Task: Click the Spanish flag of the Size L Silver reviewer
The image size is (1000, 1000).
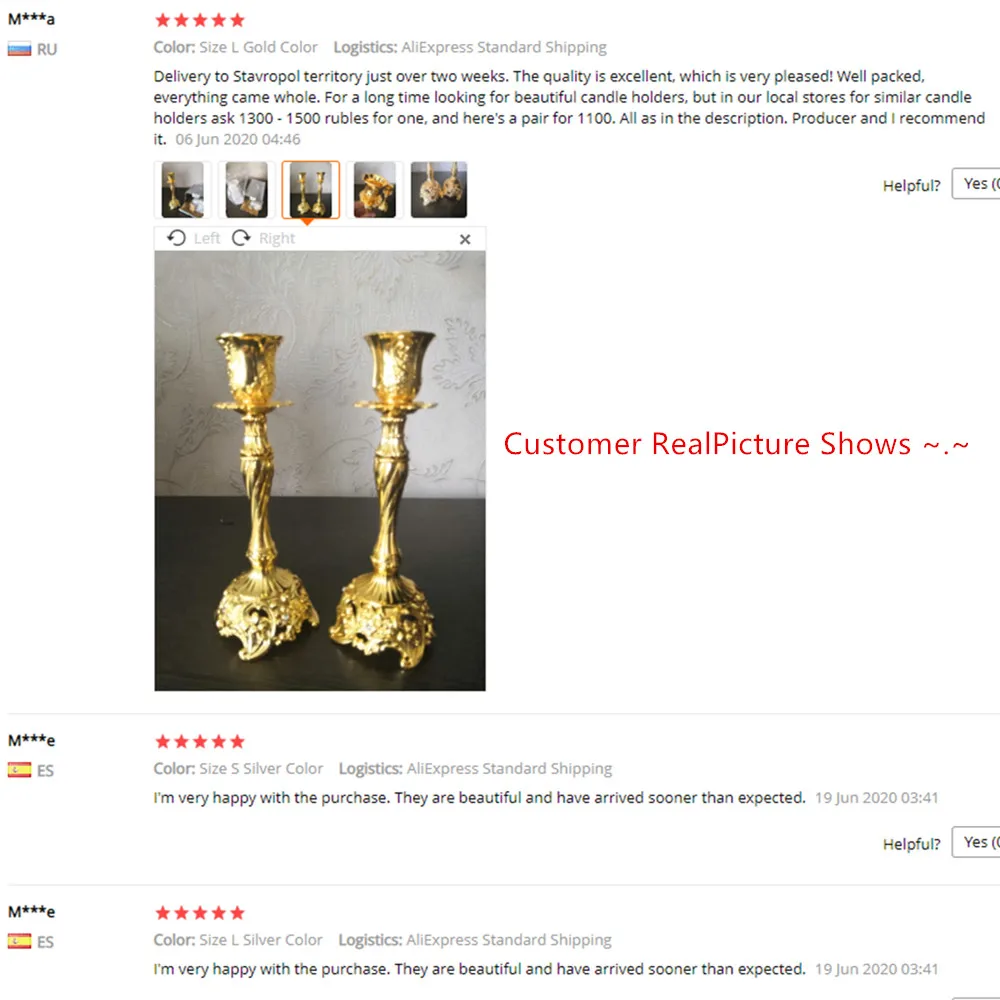Action: click(19, 941)
